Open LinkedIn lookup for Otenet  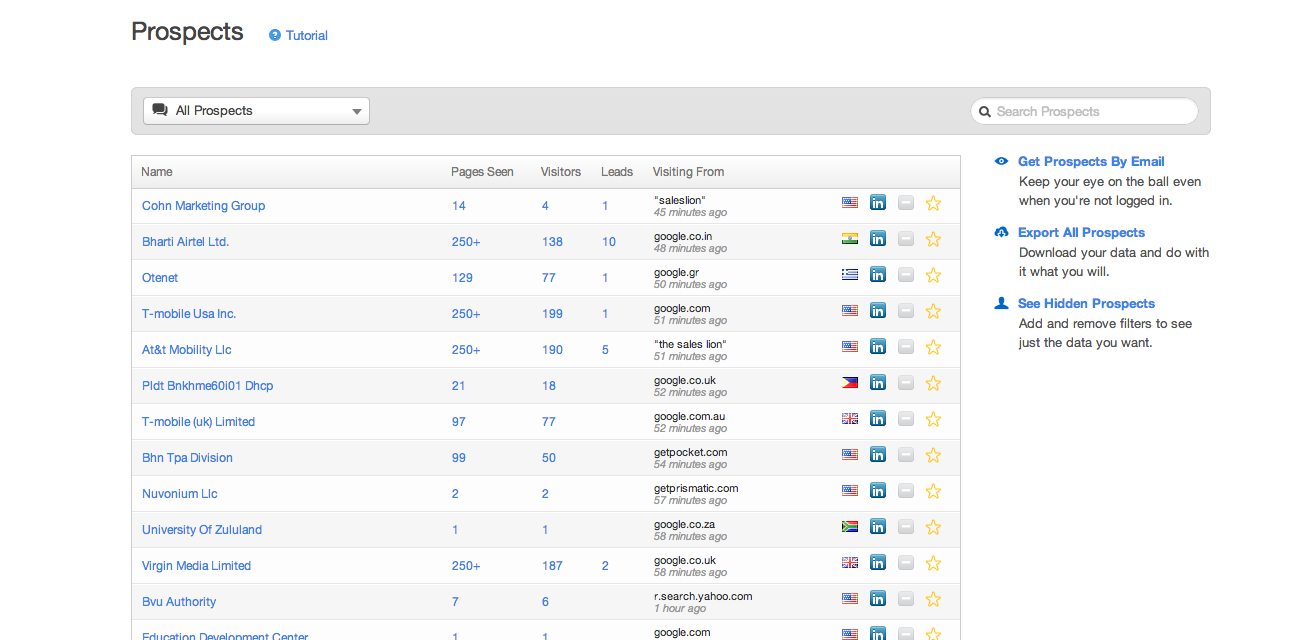(x=877, y=275)
